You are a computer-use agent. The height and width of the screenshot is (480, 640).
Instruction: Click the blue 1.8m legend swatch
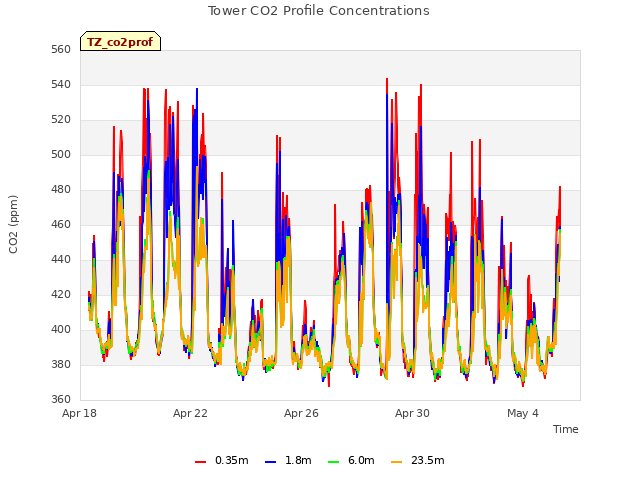coord(271,461)
